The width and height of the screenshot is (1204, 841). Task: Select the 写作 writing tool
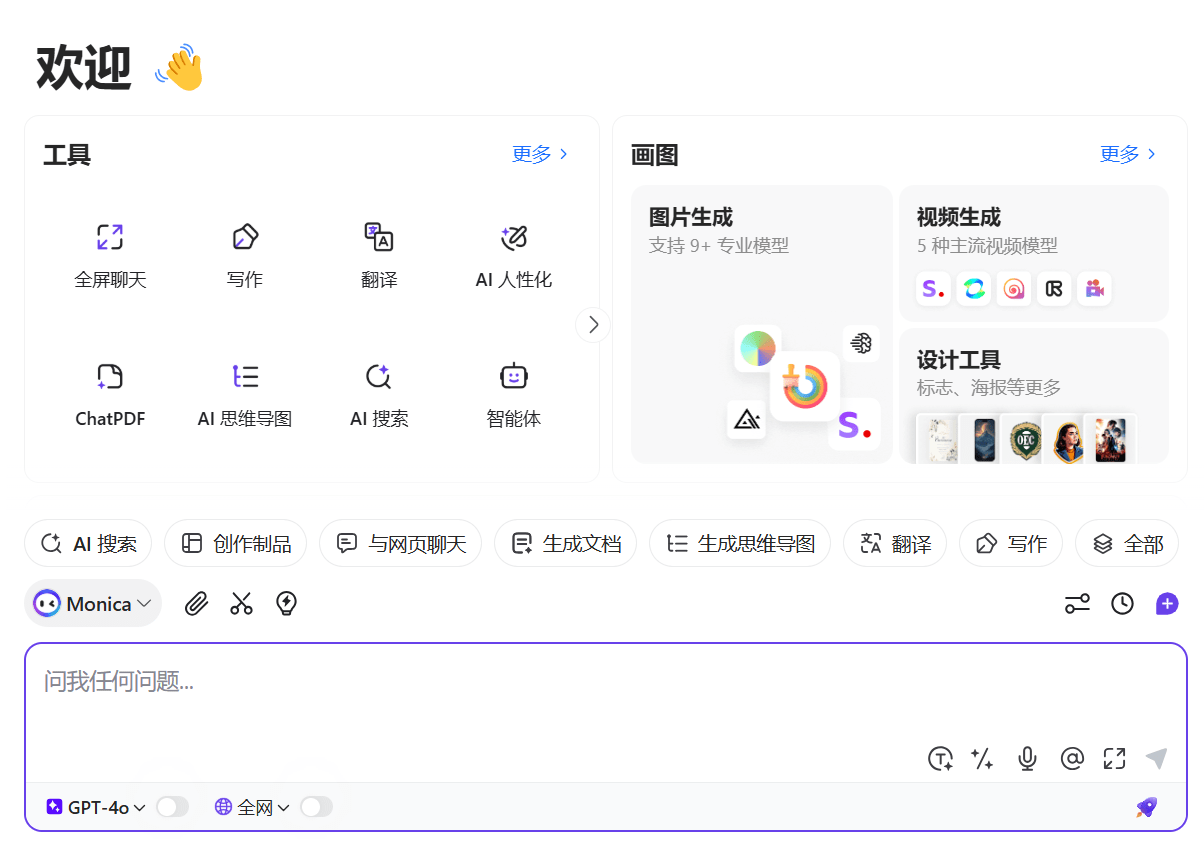coord(245,255)
